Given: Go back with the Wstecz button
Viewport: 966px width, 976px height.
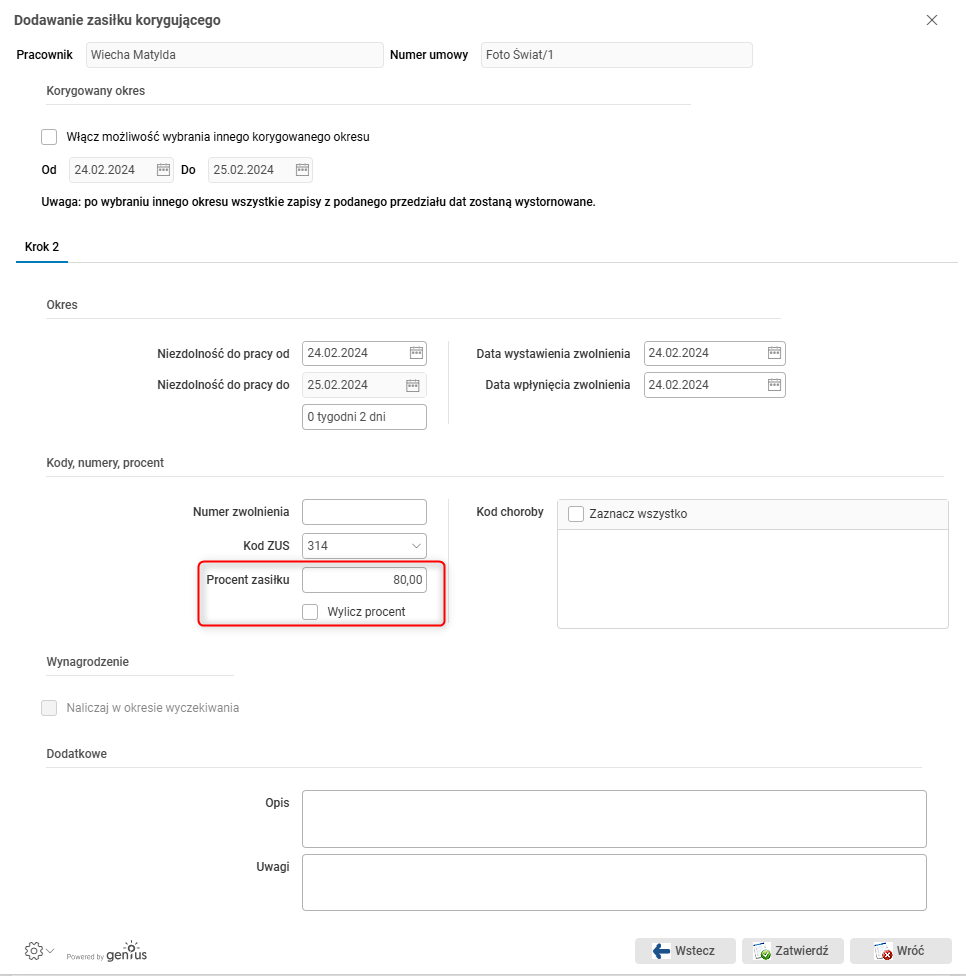Looking at the screenshot, I should point(685,950).
